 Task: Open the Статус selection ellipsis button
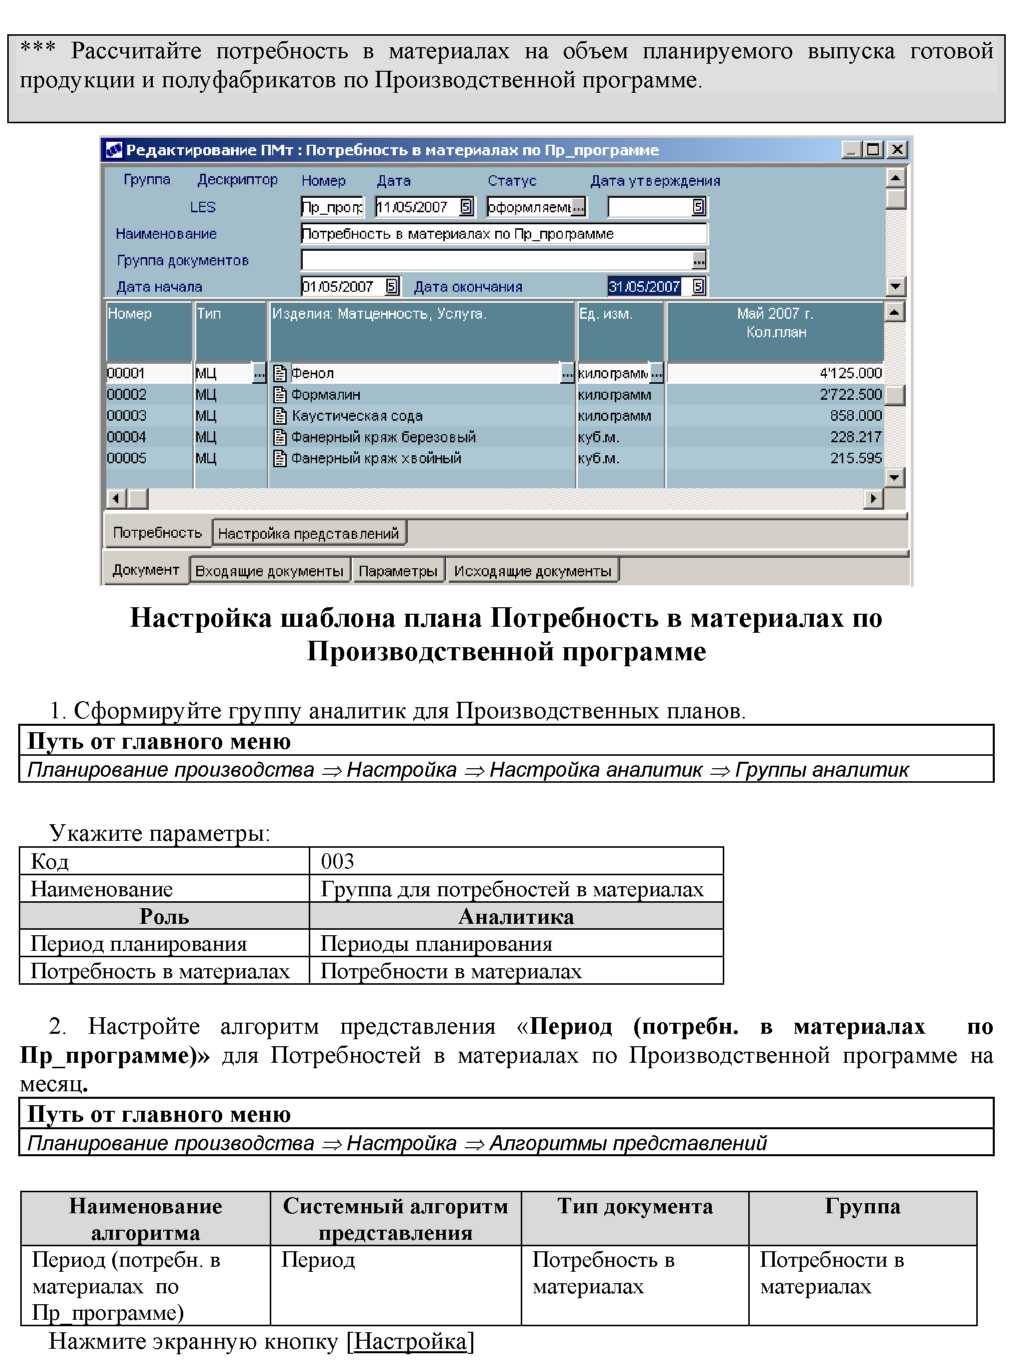[x=579, y=207]
